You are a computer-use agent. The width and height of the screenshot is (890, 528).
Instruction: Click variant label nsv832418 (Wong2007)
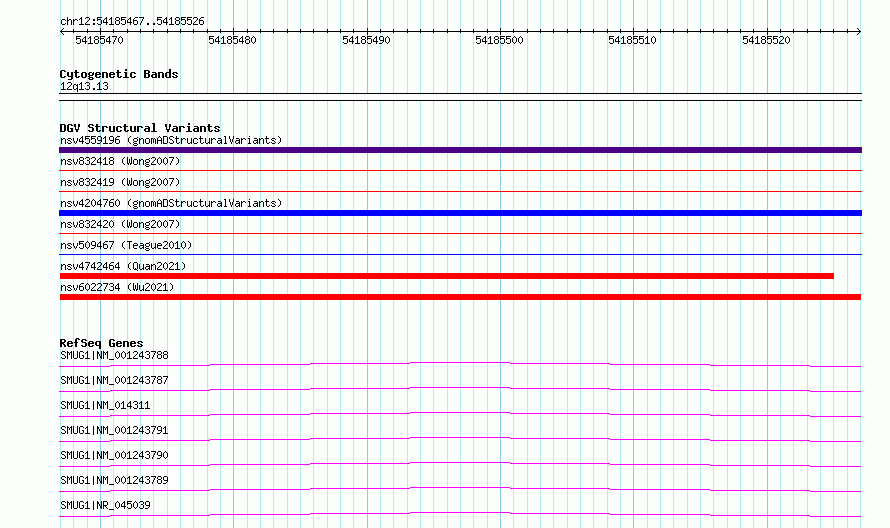coord(120,161)
